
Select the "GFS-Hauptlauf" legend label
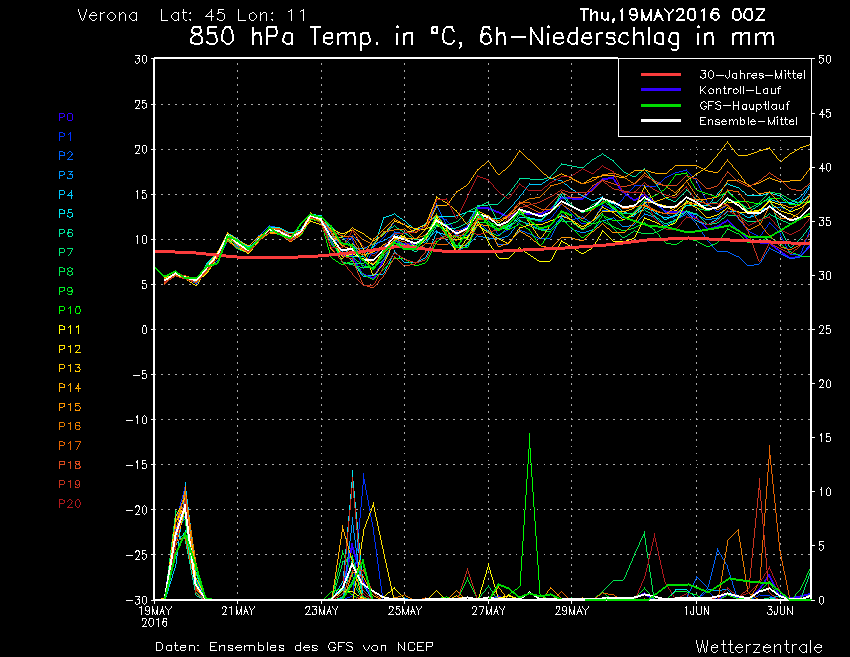pyautogui.click(x=744, y=106)
